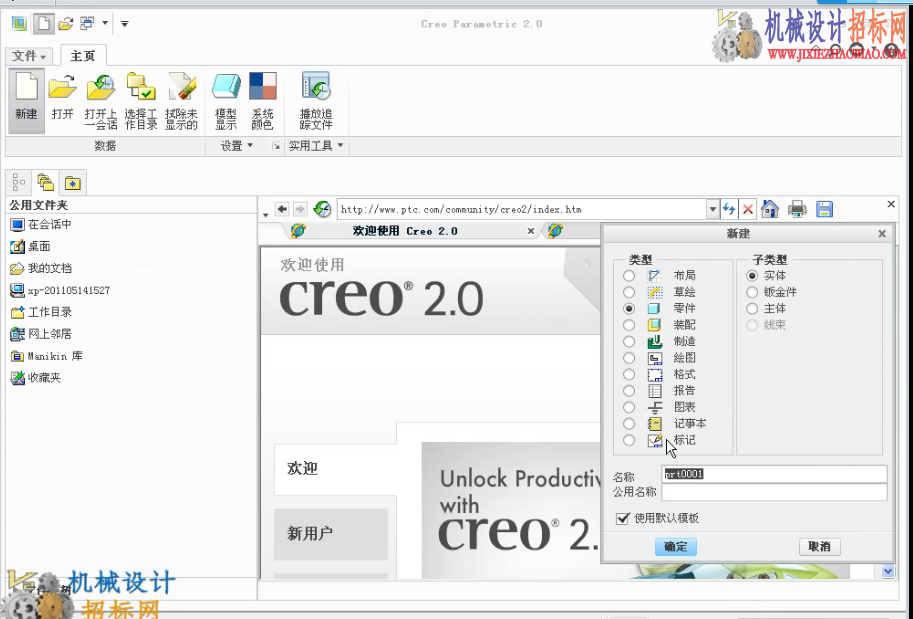Image resolution: width=913 pixels, height=619 pixels.
Task: Click the 打开 (Open) ribbon icon
Action: (62, 97)
